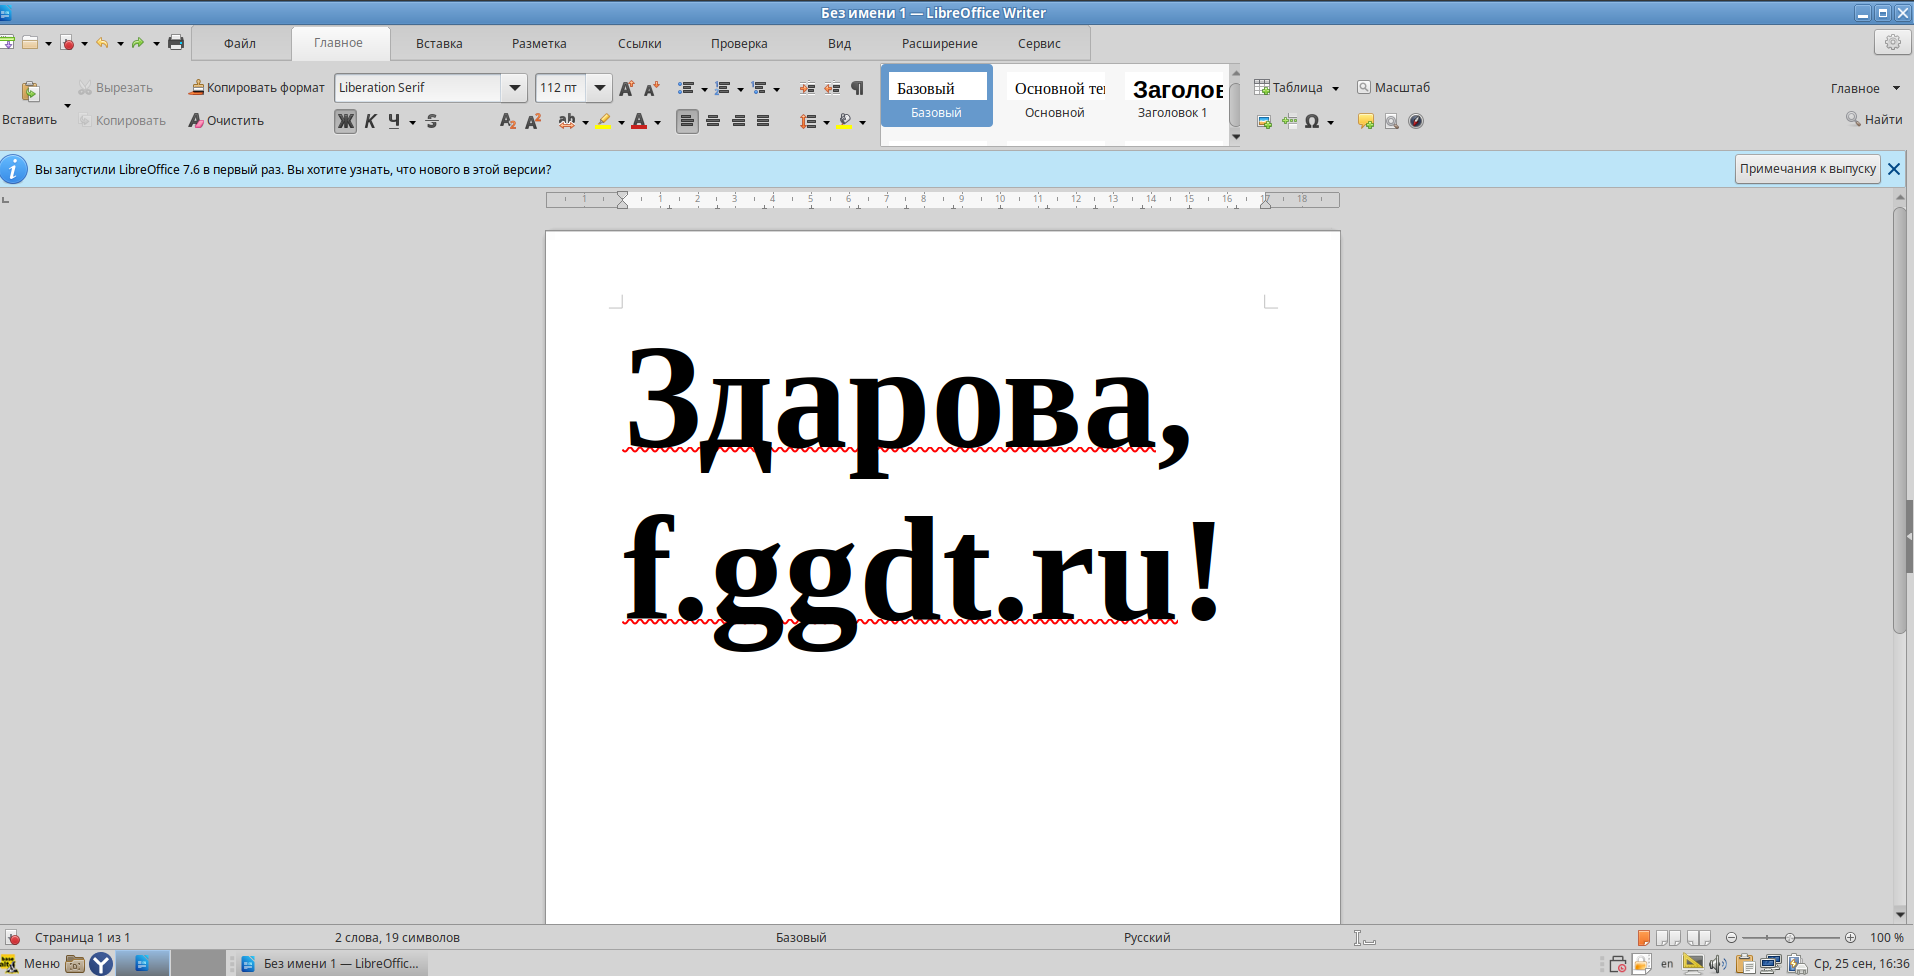Viewport: 1915px width, 976px height.
Task: Click the Найти button
Action: [1874, 120]
